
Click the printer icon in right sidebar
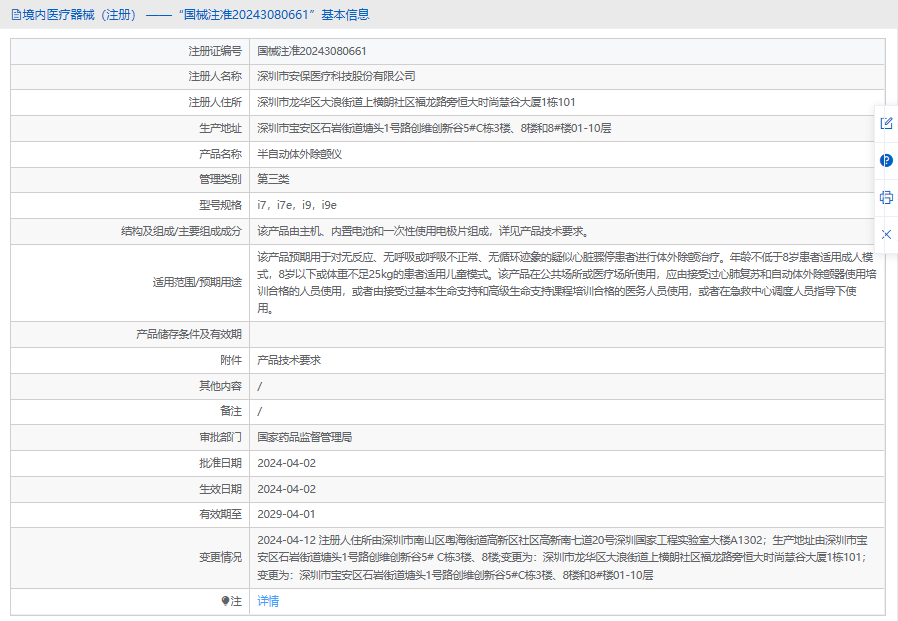click(x=886, y=198)
